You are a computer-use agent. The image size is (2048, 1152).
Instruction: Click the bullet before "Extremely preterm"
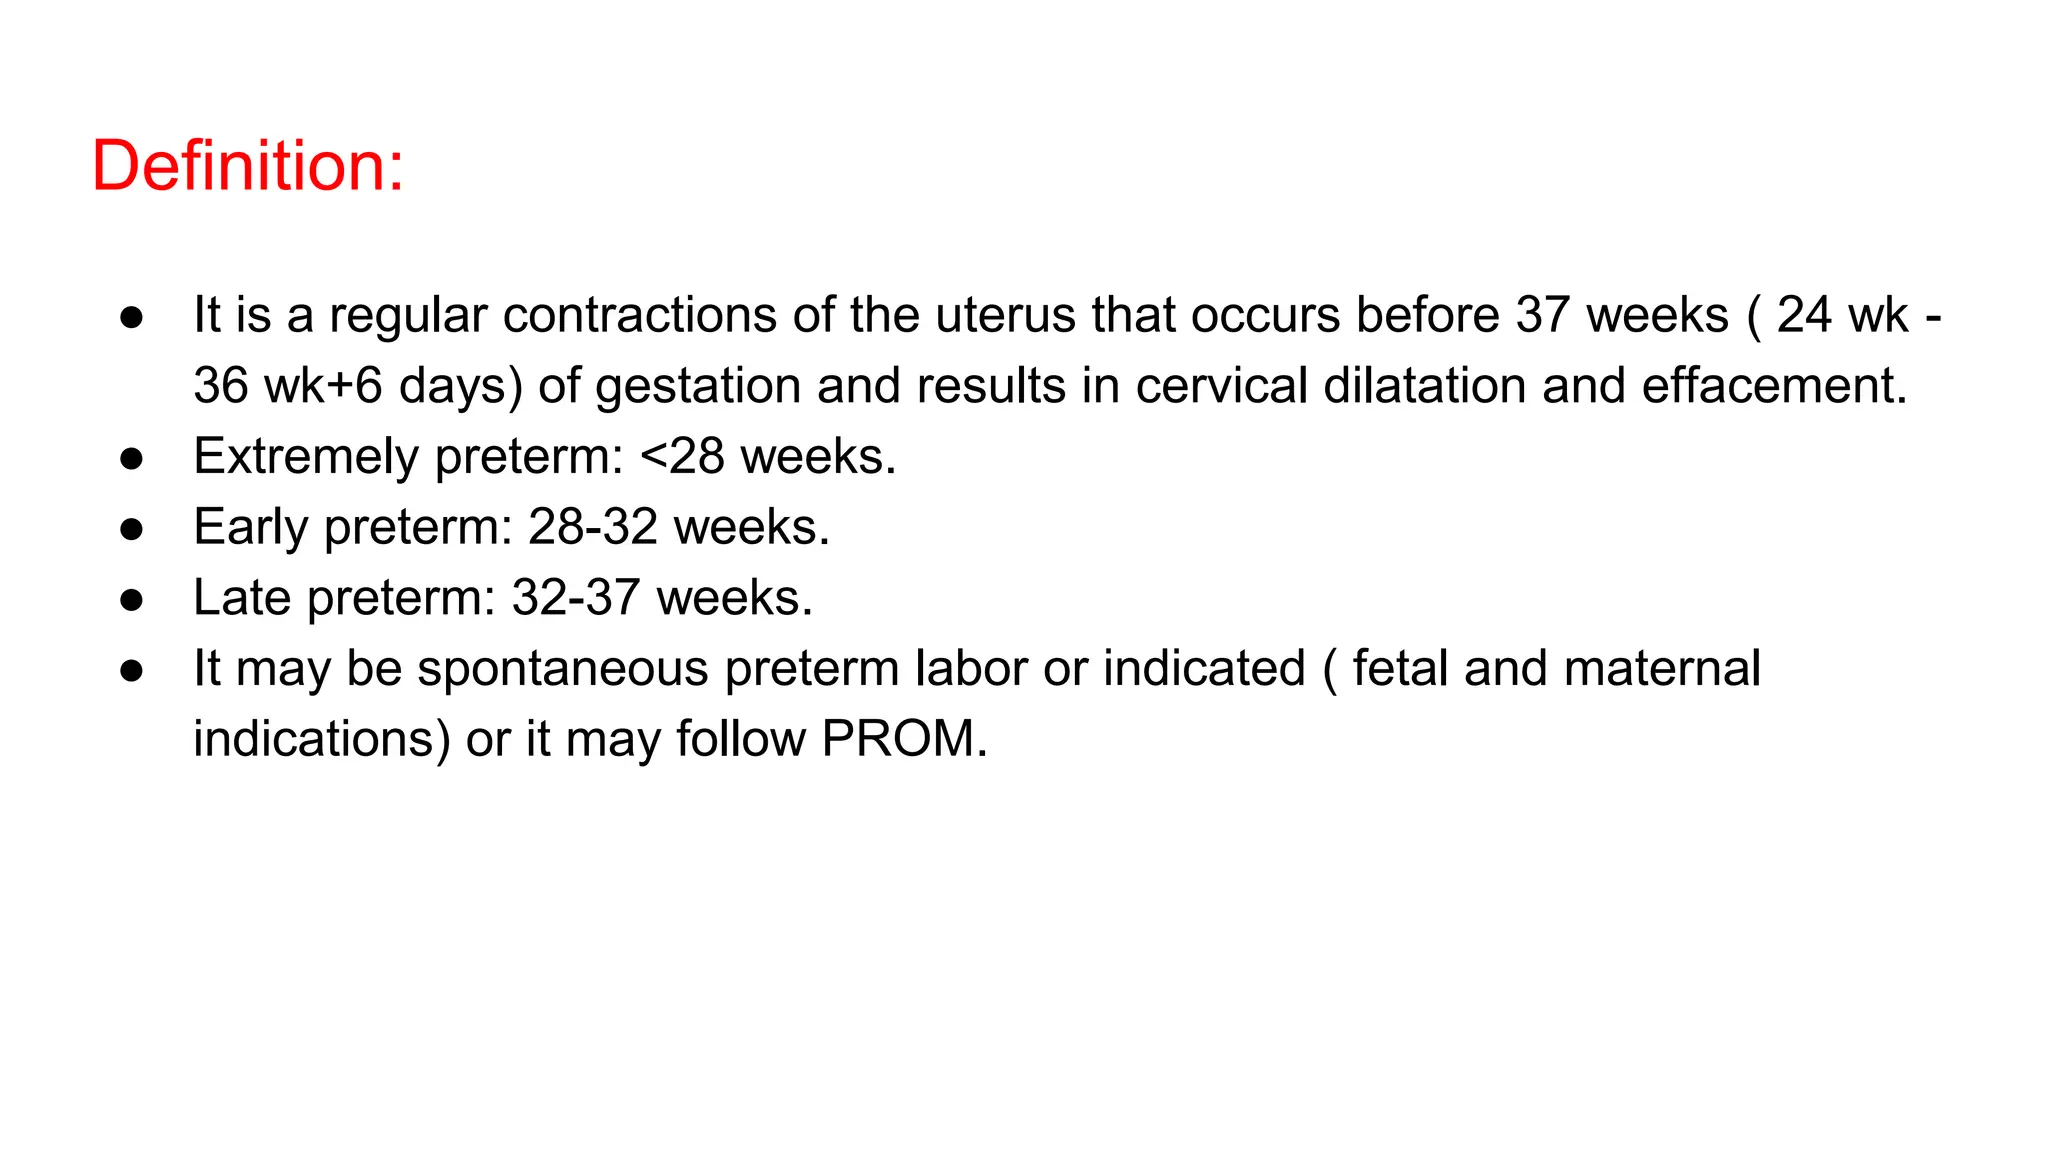(131, 459)
